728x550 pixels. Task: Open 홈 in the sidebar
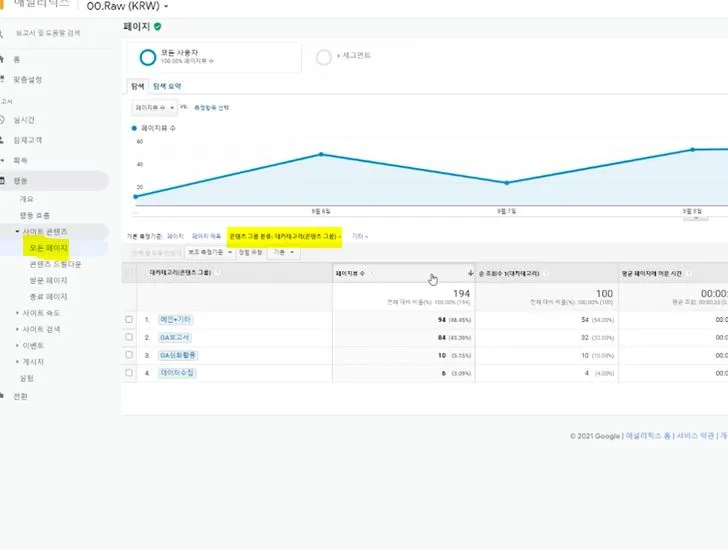(17, 59)
